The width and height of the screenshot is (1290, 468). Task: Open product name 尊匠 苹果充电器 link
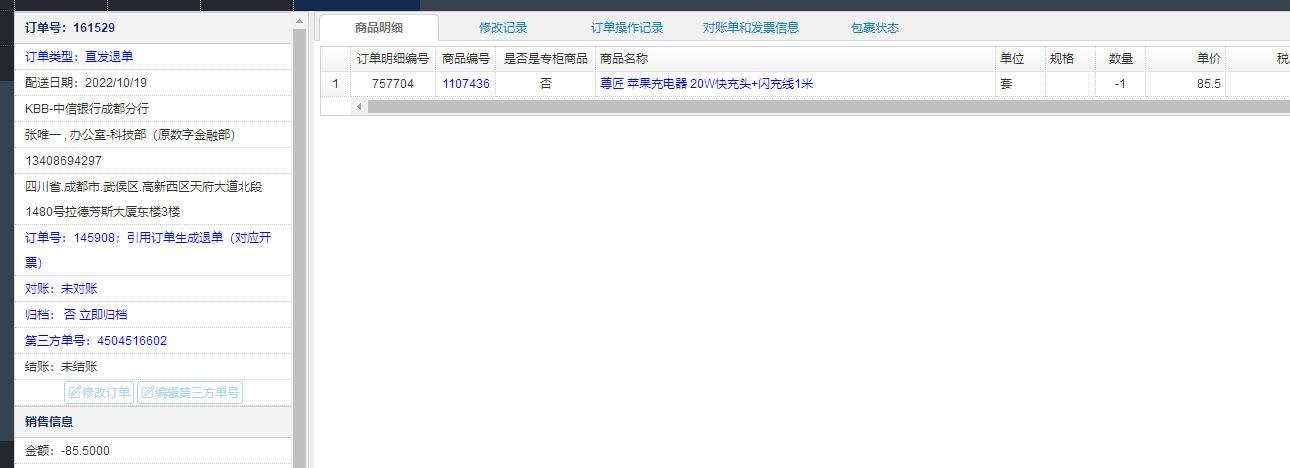706,84
